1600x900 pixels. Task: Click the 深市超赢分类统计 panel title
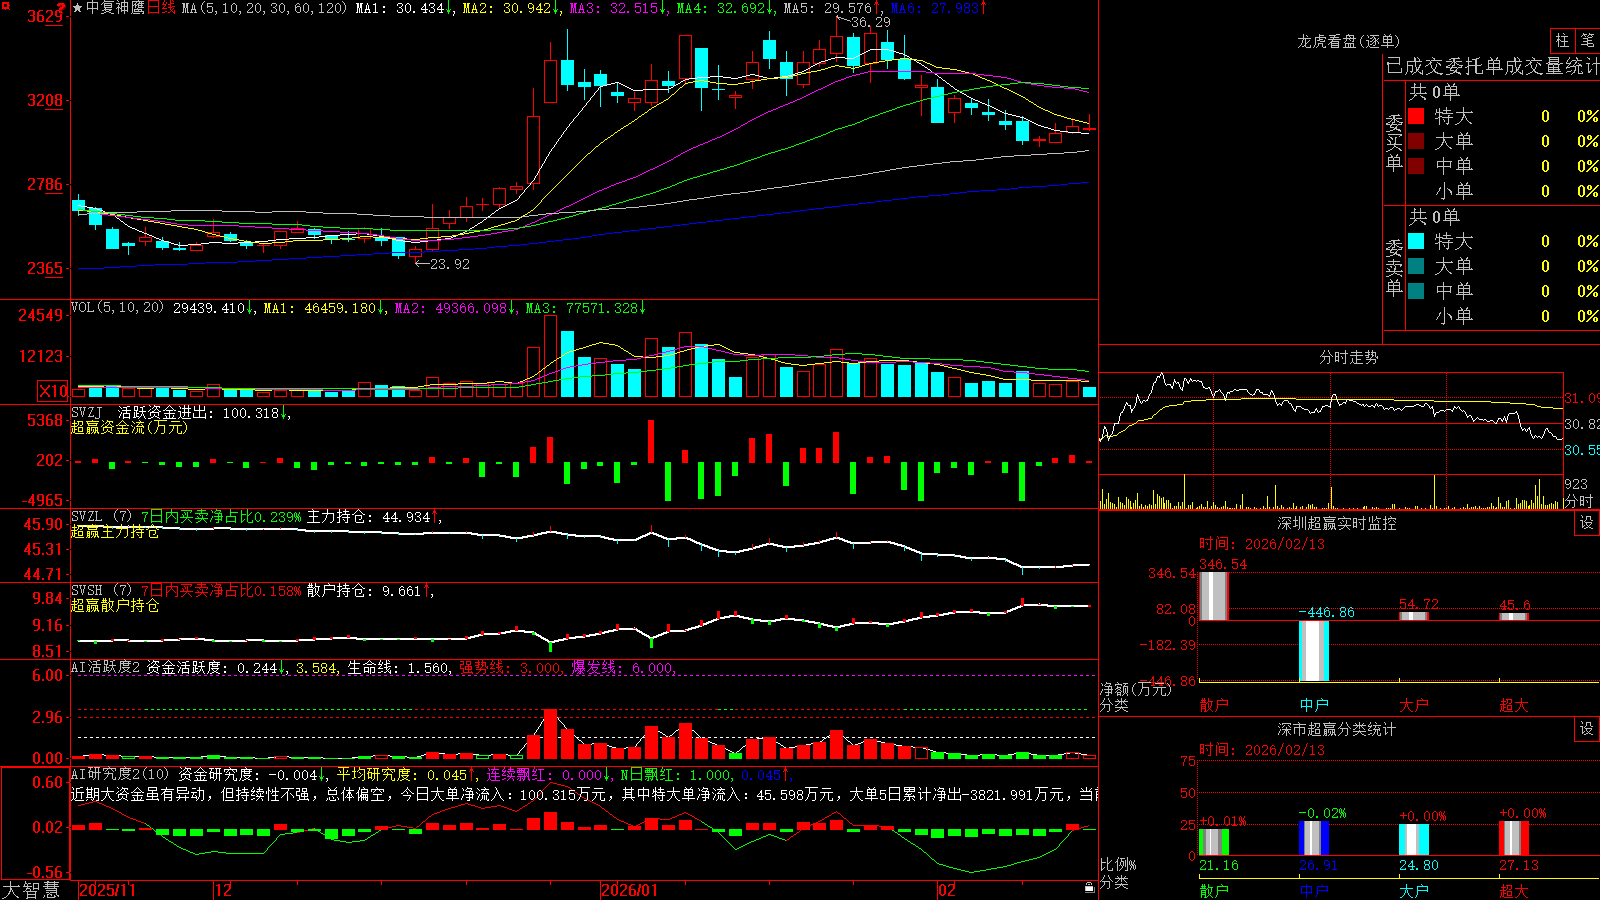pyautogui.click(x=1336, y=729)
